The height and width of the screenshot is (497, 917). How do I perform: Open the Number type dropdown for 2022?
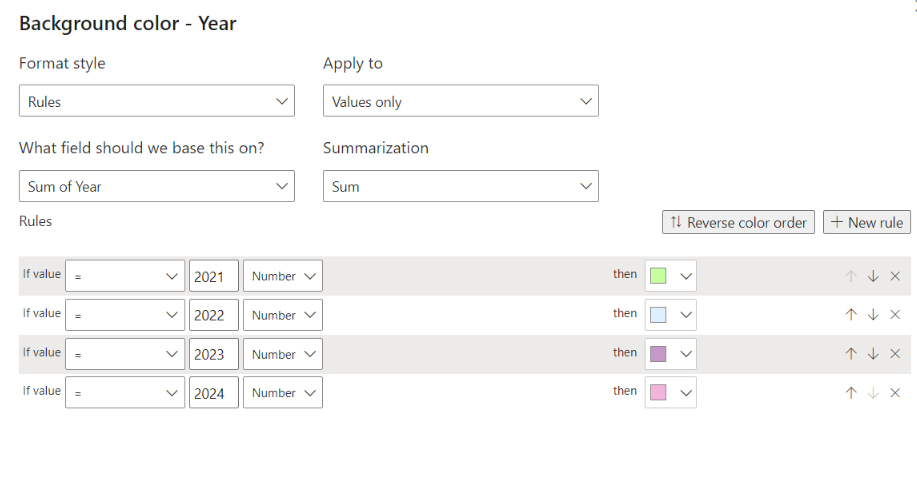point(283,315)
